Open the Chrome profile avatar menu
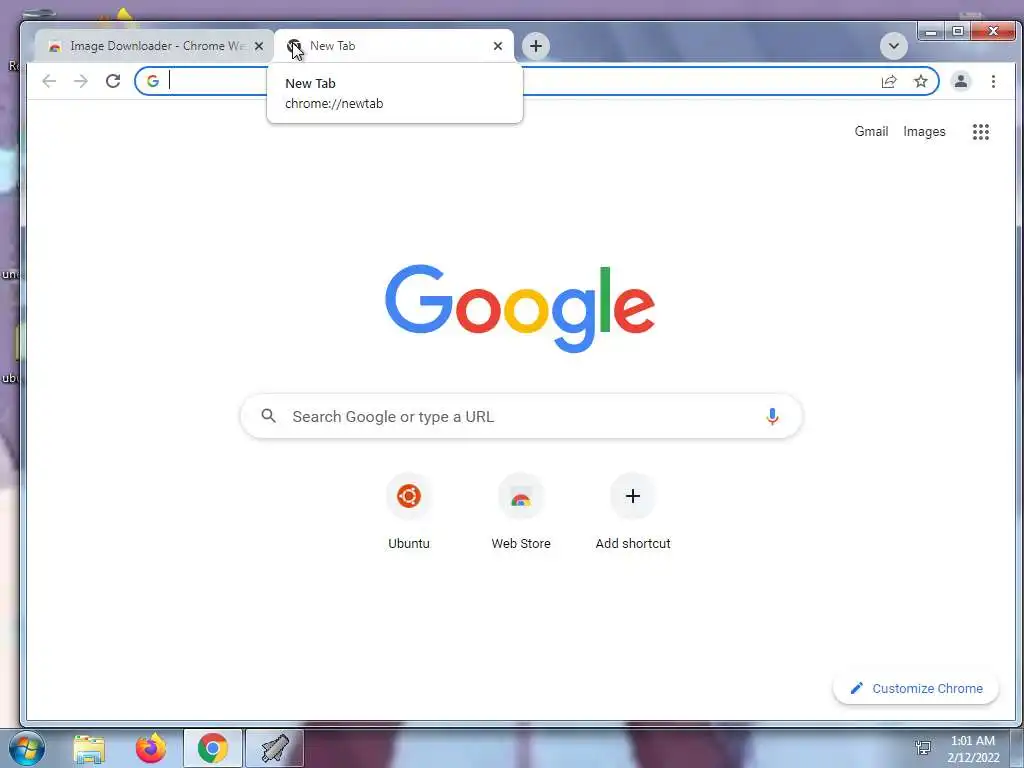 (961, 81)
